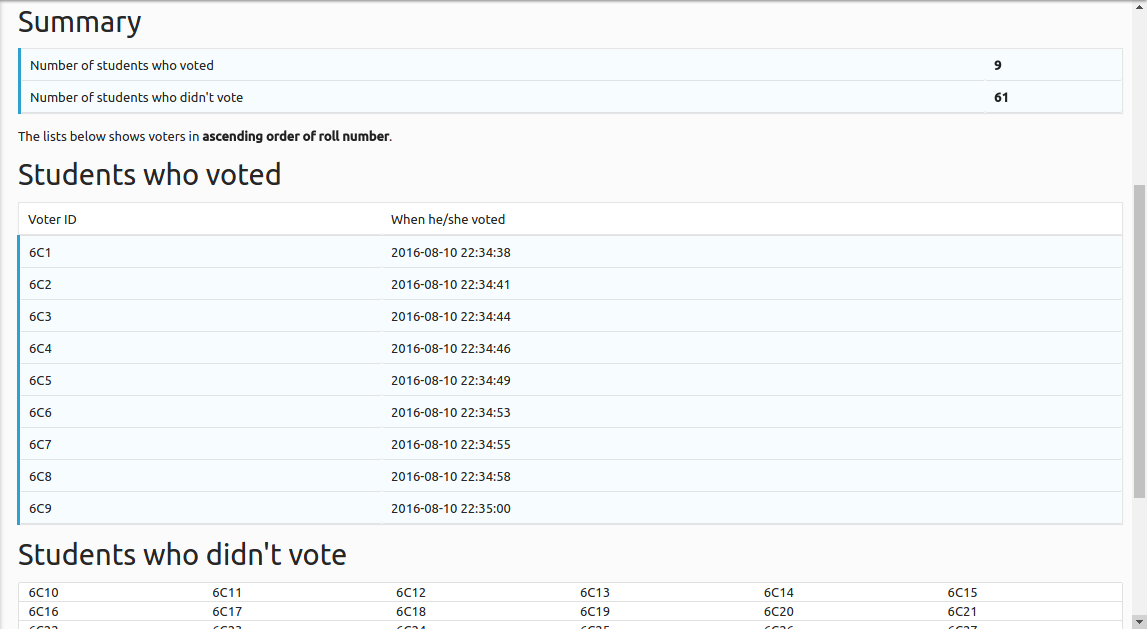Click 'ascending order of roll number' text
The image size is (1147, 629).
point(296,136)
